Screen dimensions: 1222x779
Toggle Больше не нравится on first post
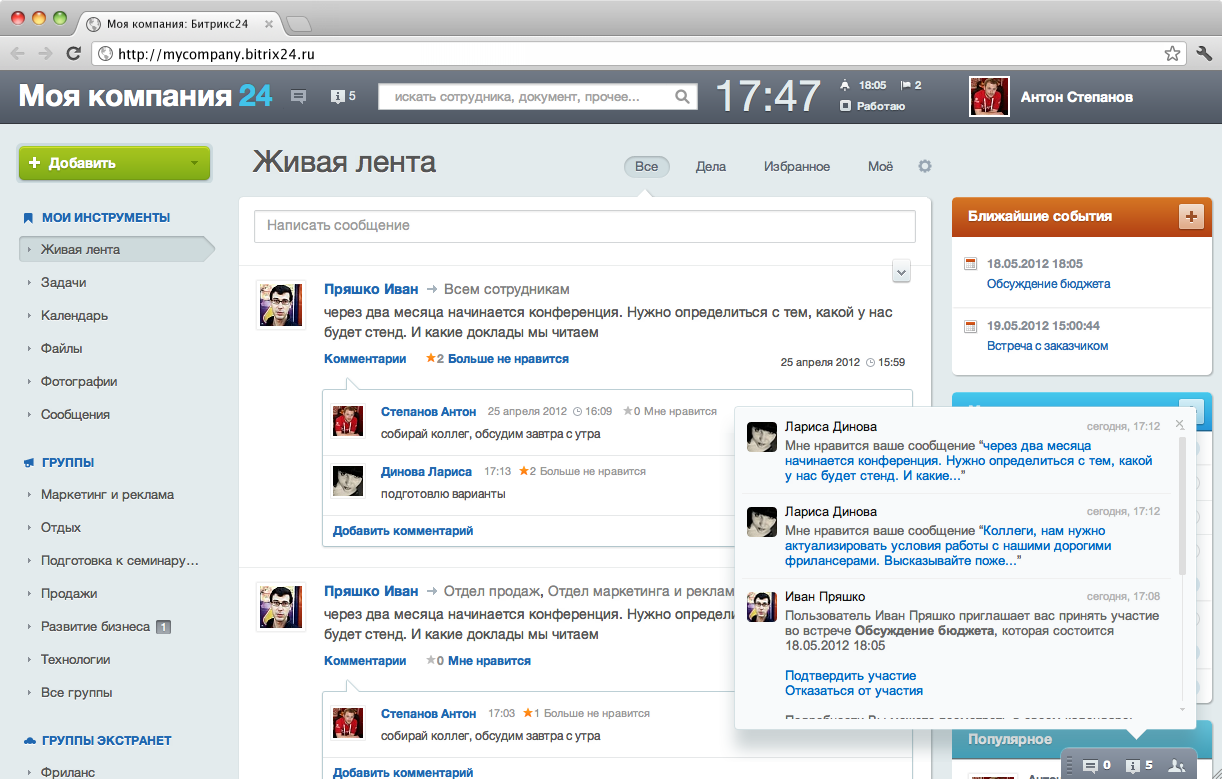[508, 358]
